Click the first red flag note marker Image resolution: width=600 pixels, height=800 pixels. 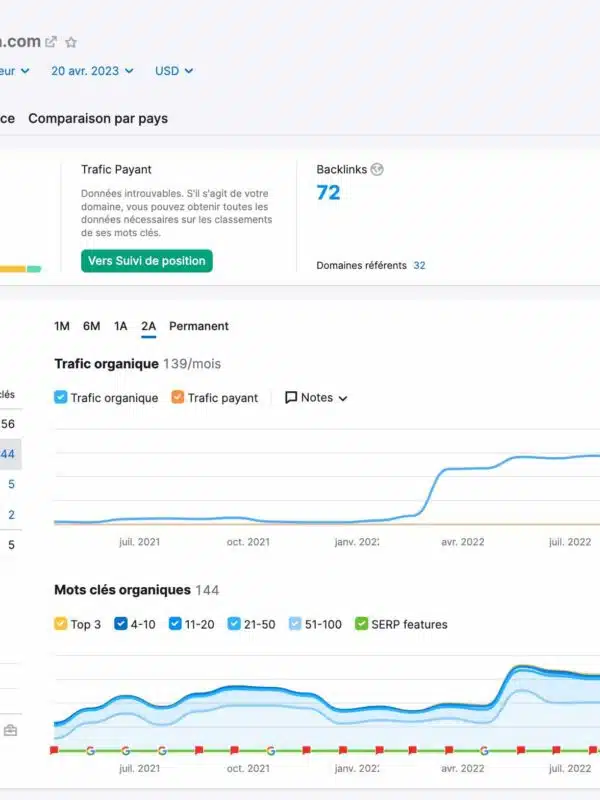tap(54, 750)
